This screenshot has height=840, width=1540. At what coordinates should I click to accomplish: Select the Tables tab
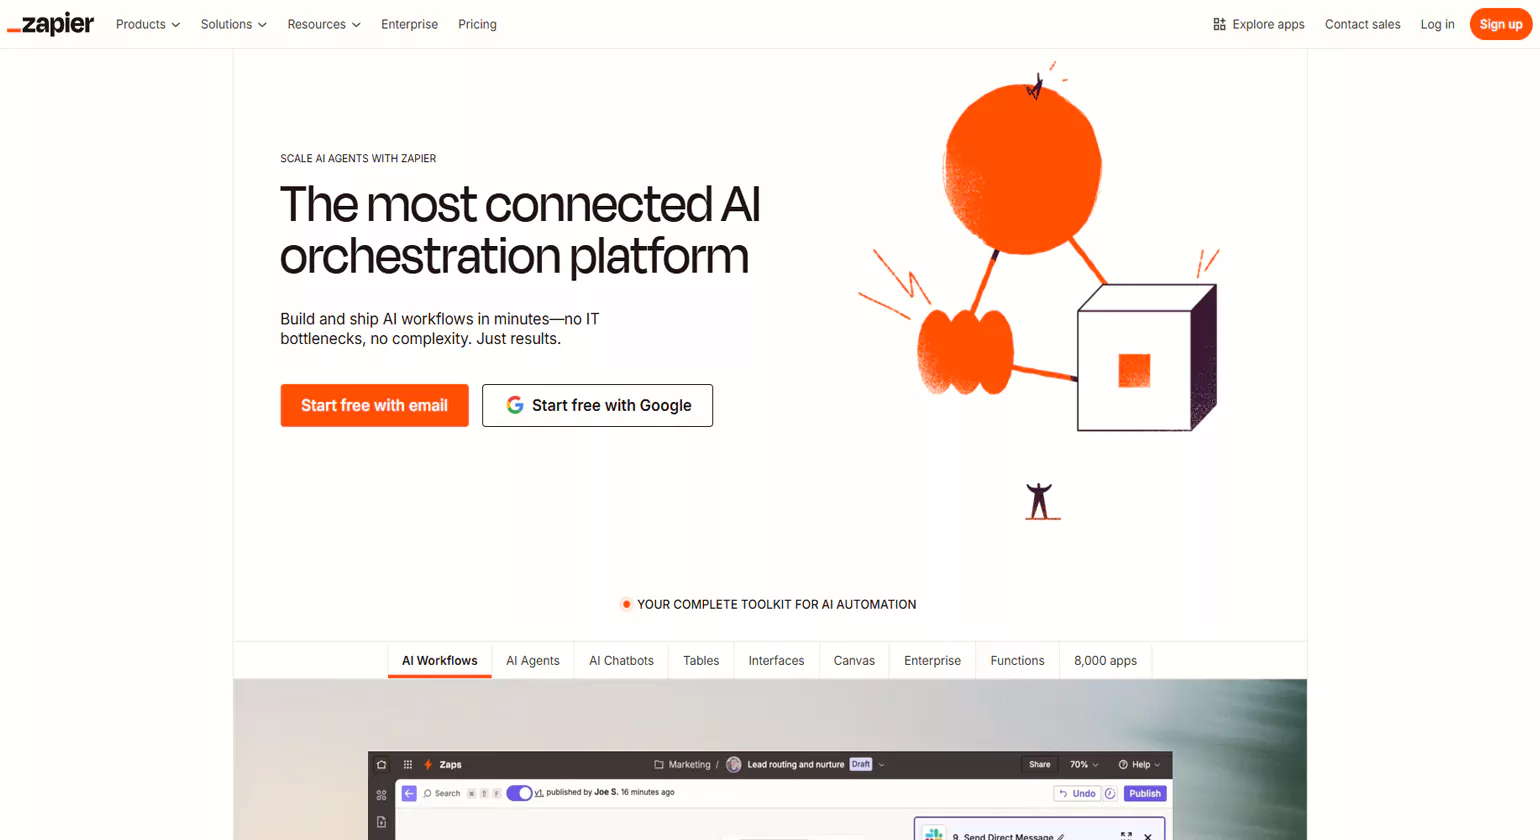[701, 661]
